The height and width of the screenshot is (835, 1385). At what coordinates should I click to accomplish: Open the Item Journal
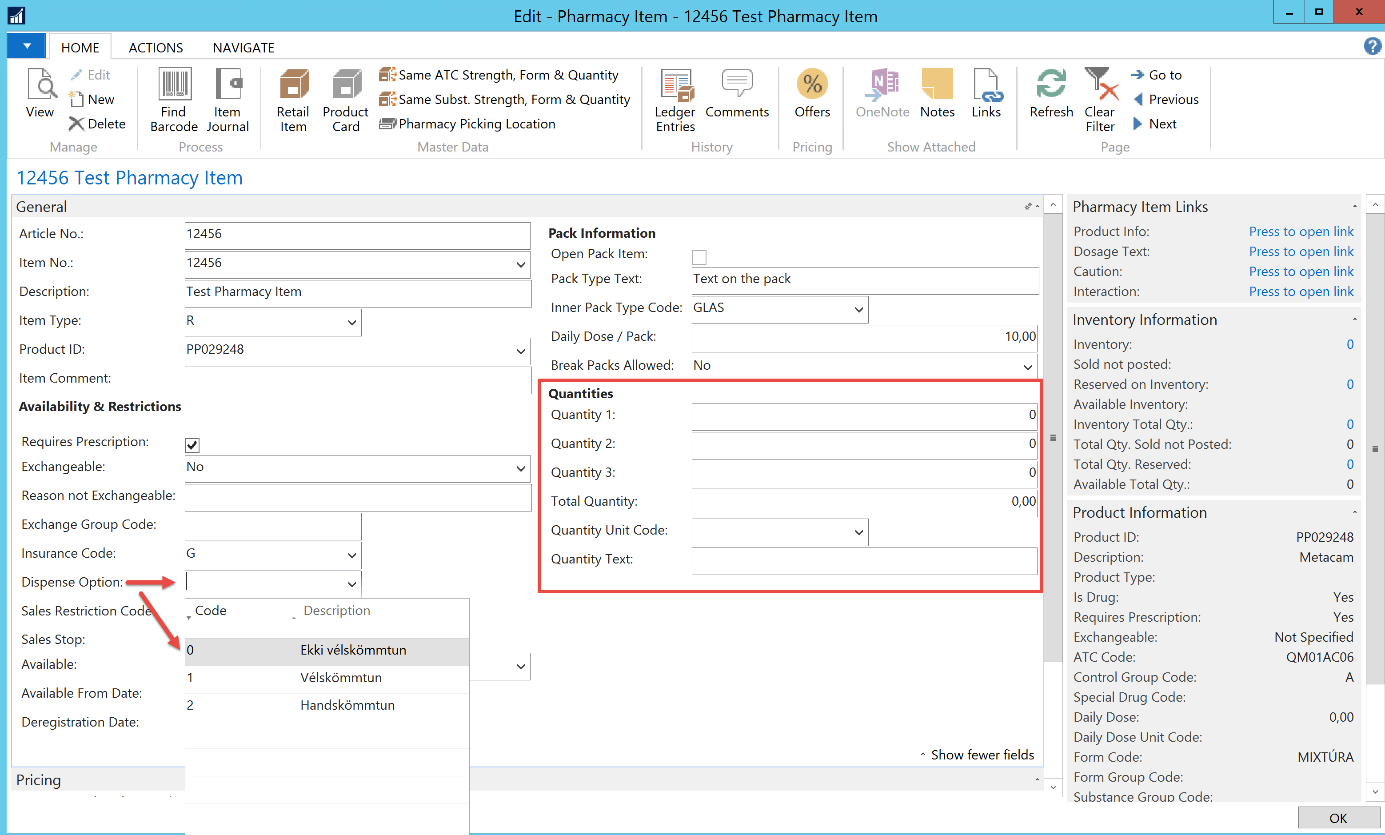tap(228, 87)
